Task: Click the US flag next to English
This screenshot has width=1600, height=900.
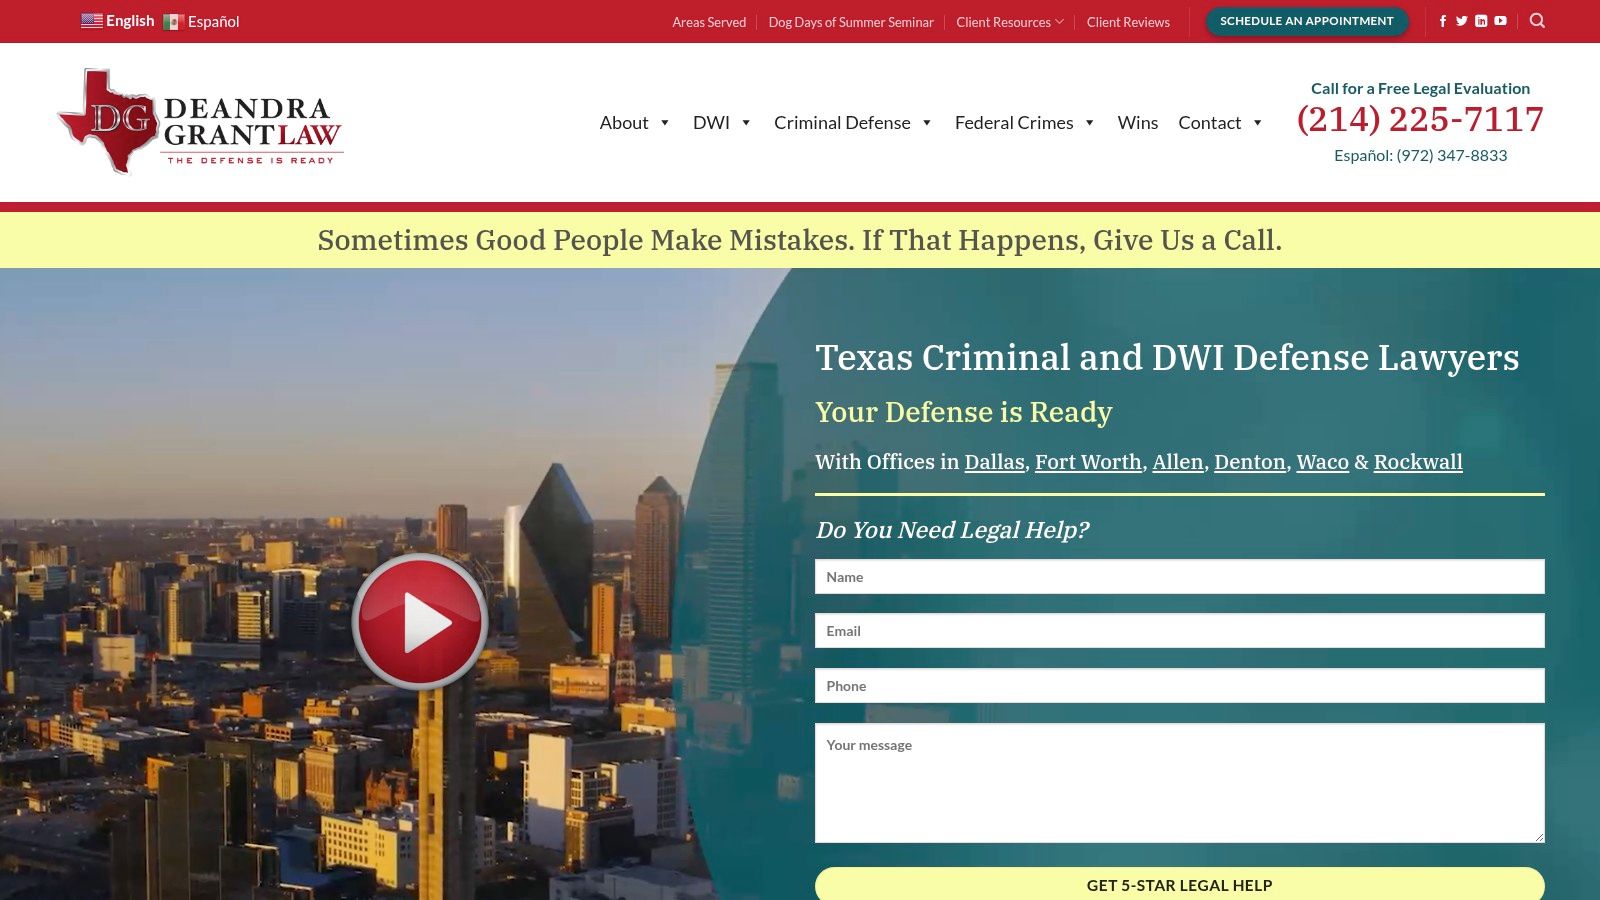Action: pos(90,19)
